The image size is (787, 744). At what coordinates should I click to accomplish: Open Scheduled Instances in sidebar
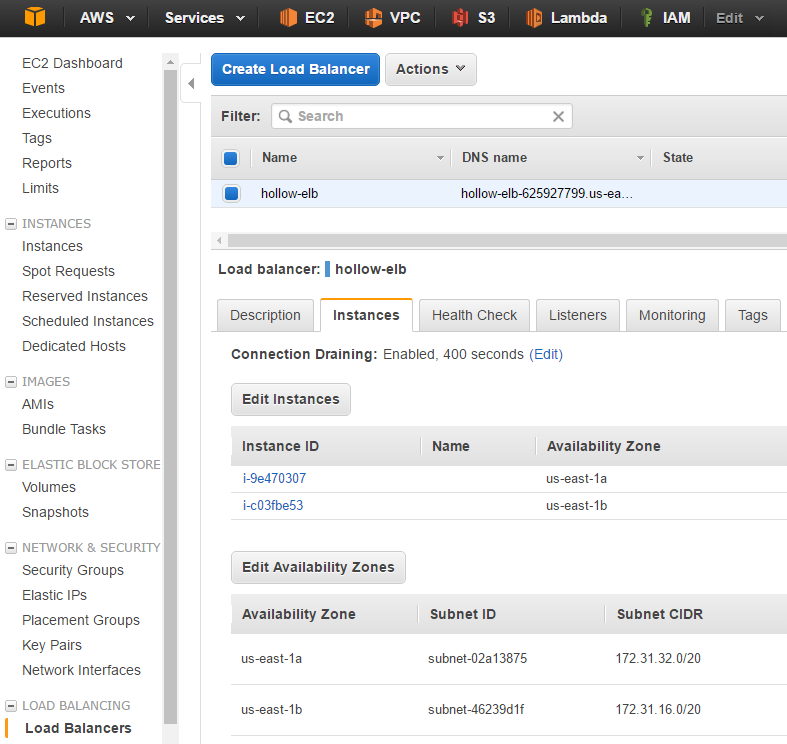tap(88, 321)
